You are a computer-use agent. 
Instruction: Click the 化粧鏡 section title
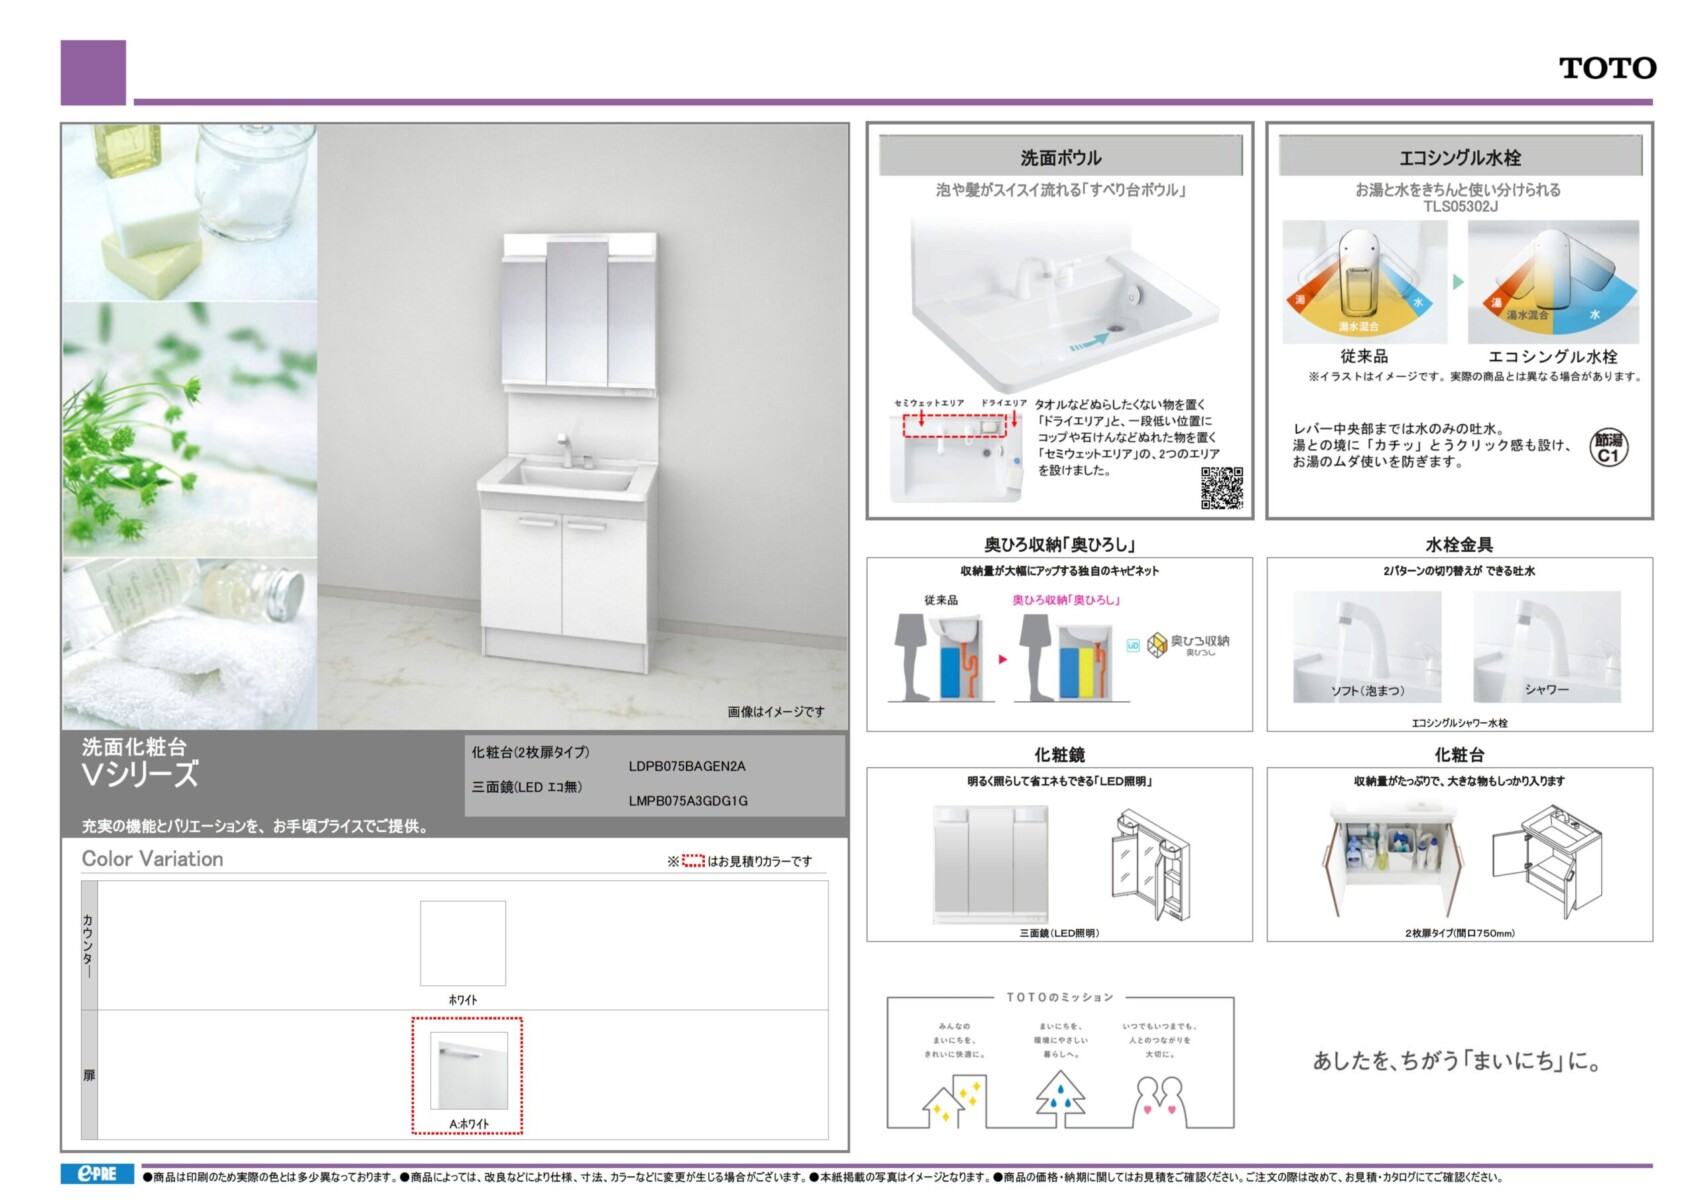coord(1059,754)
